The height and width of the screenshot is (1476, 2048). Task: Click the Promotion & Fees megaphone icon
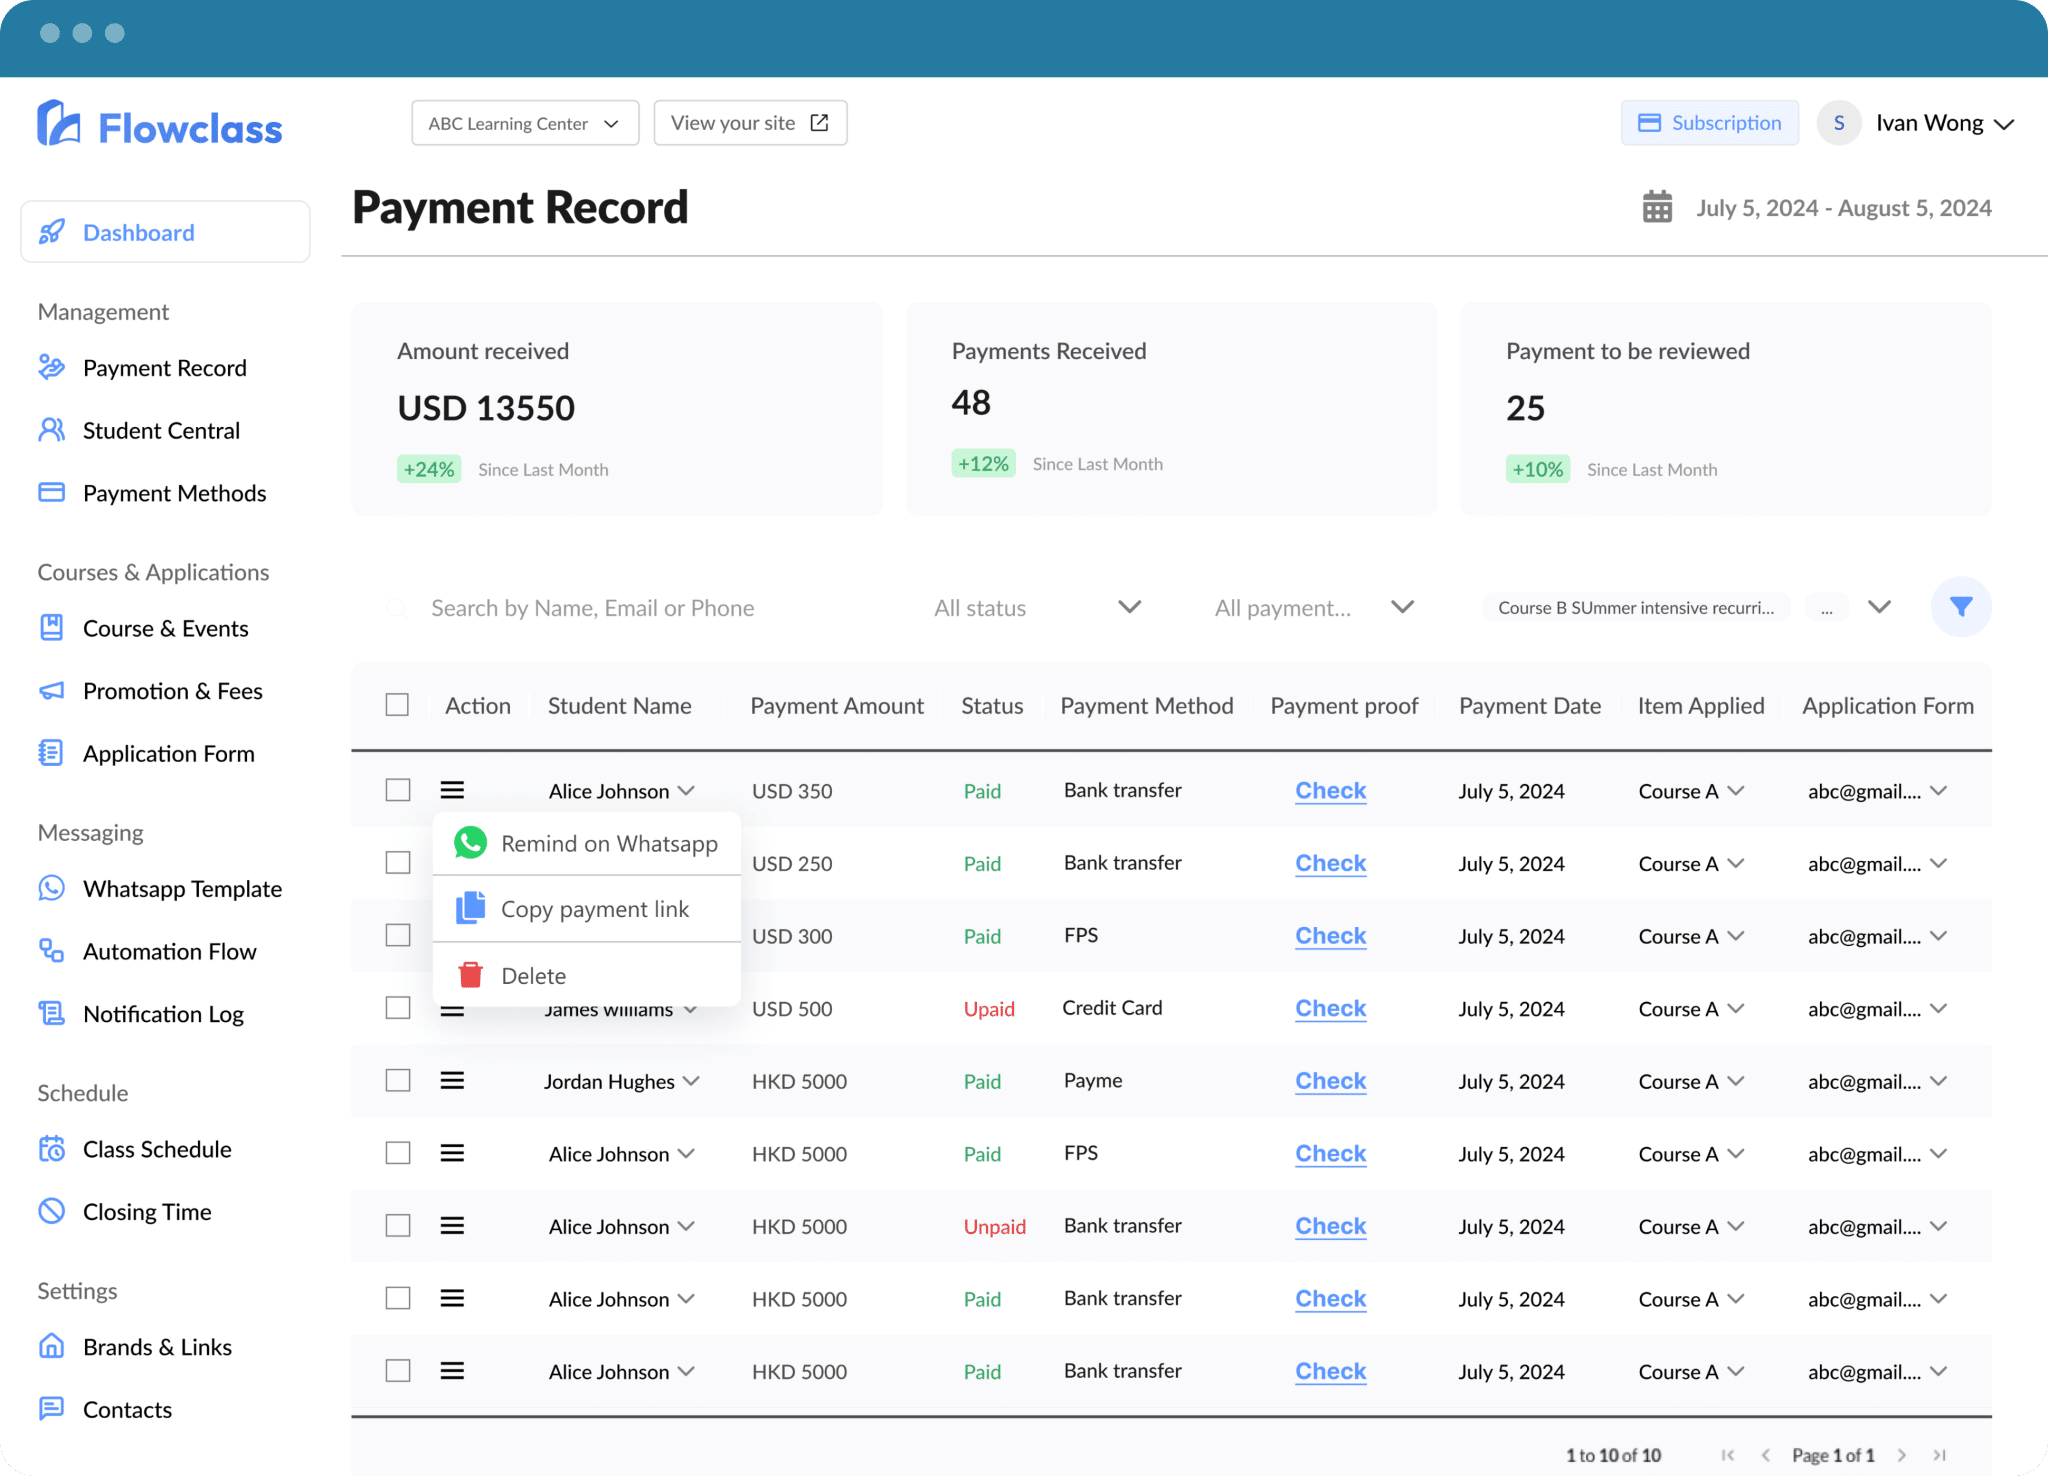coord(51,691)
